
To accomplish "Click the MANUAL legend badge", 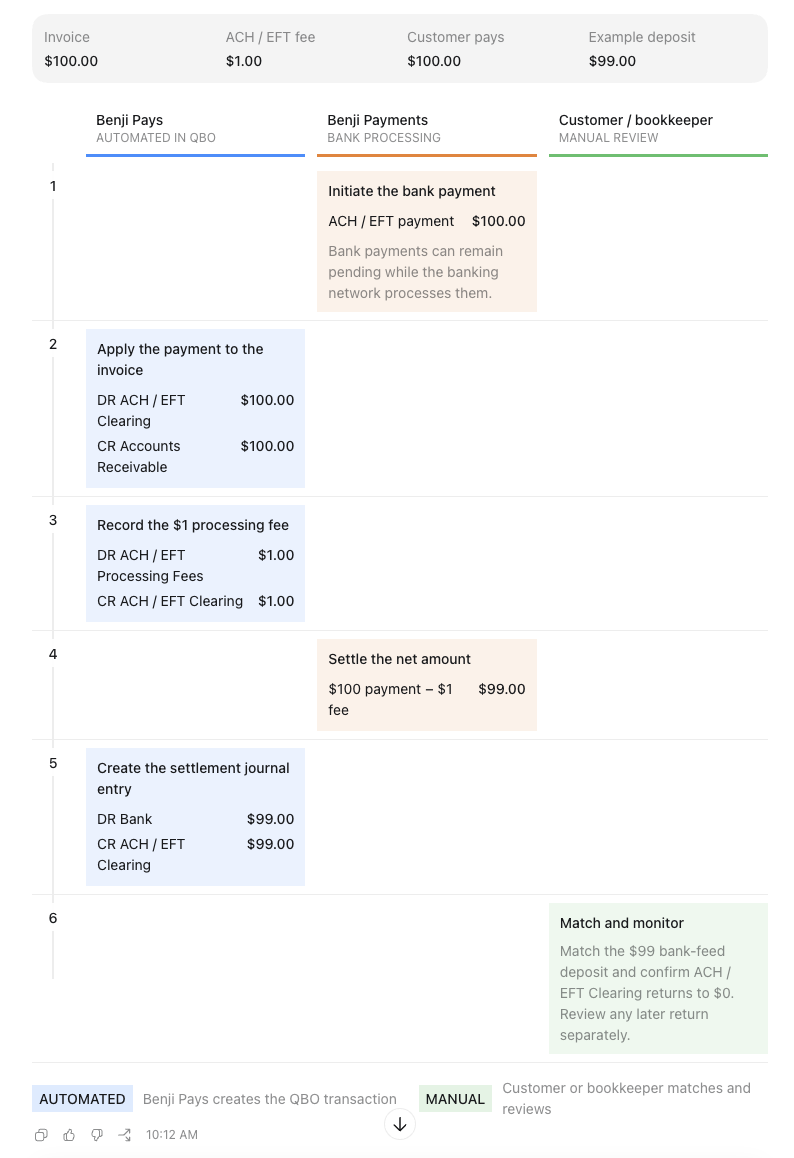I will (455, 1099).
